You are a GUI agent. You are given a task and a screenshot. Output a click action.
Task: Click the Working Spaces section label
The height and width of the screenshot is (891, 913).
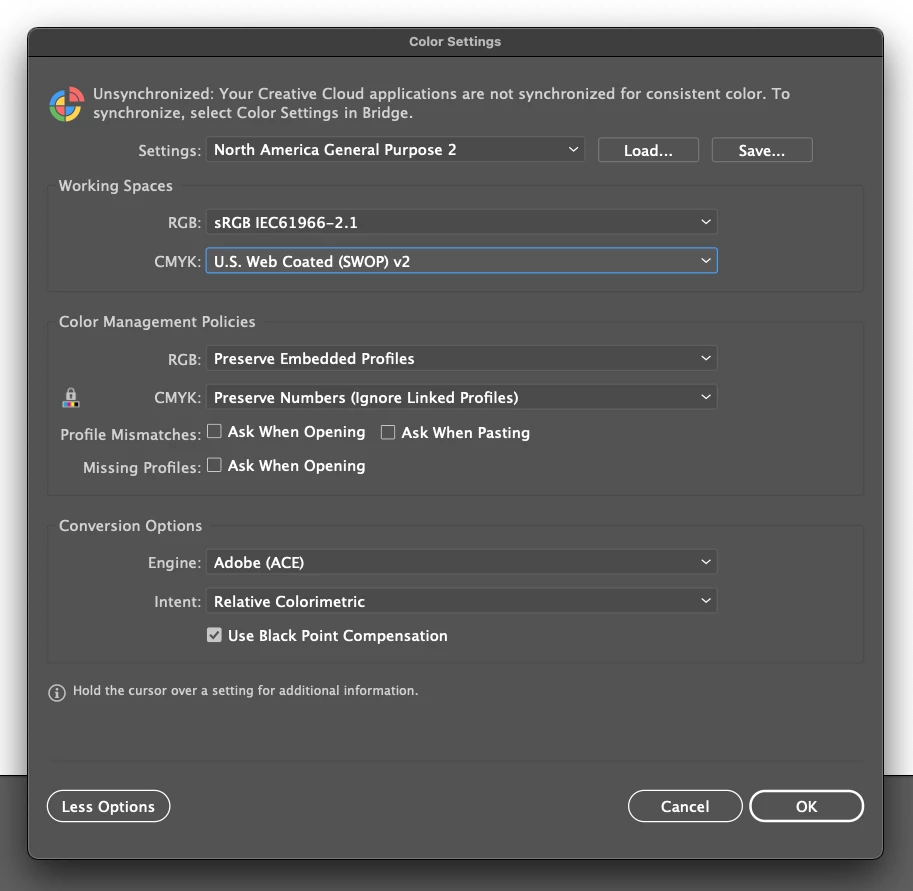pyautogui.click(x=116, y=186)
